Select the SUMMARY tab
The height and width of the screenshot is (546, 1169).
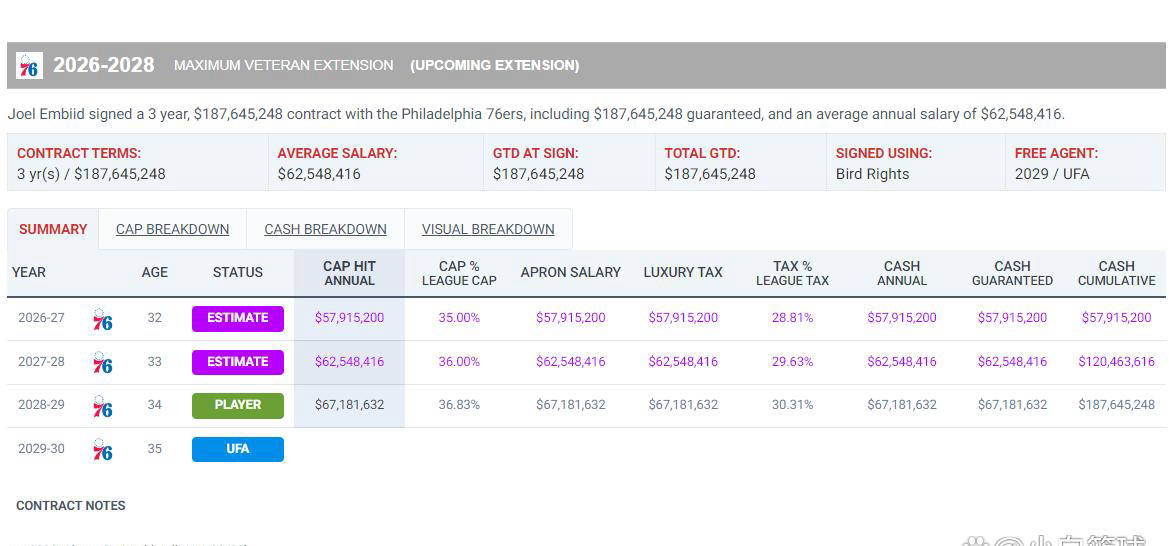point(53,229)
